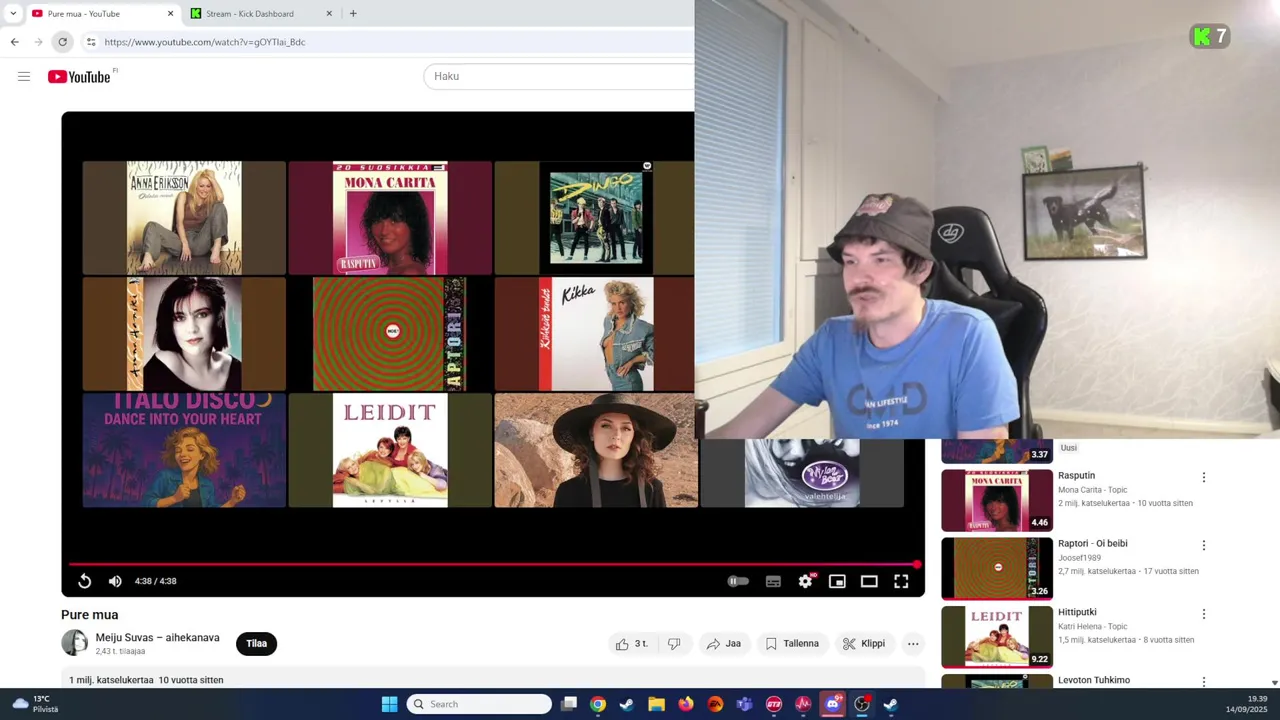
Task: Go back in the browser
Action: pyautogui.click(x=14, y=42)
